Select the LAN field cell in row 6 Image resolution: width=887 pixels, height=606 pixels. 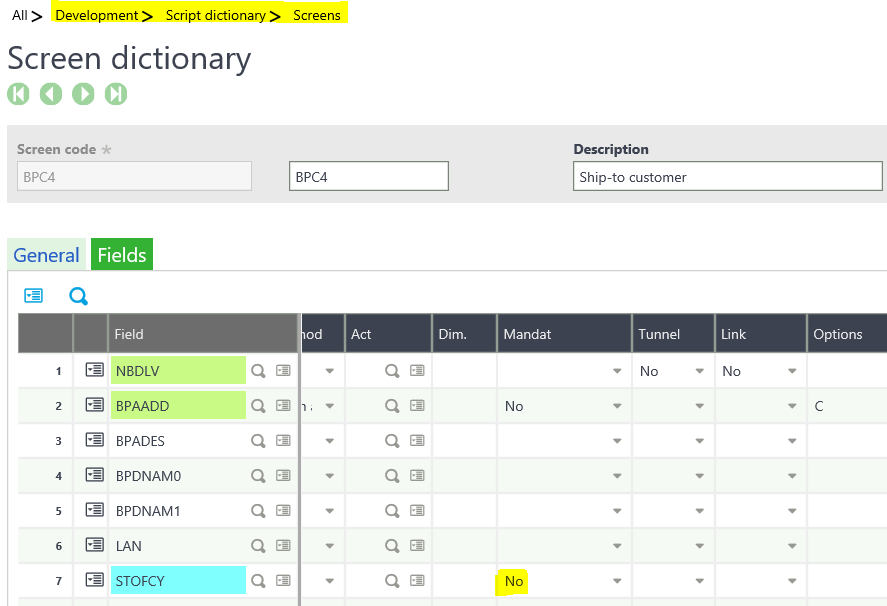tap(178, 546)
